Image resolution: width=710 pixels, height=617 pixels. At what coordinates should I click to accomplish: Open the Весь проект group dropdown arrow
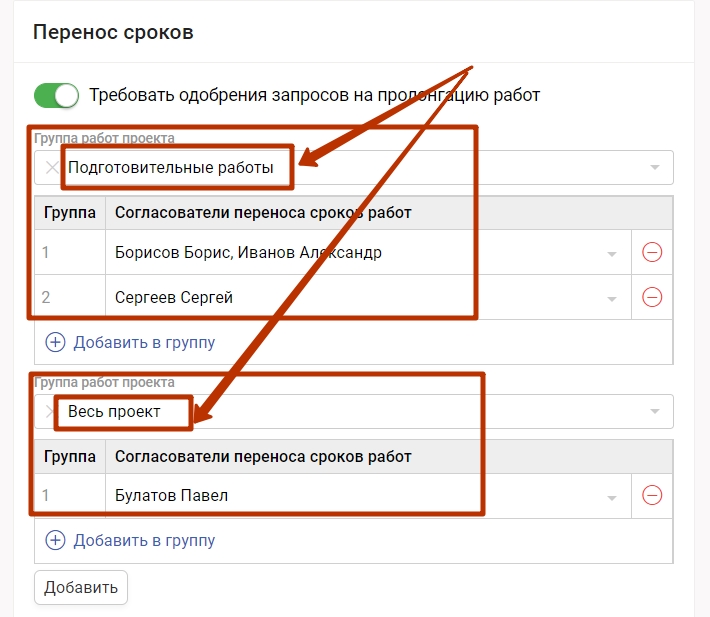tap(655, 411)
